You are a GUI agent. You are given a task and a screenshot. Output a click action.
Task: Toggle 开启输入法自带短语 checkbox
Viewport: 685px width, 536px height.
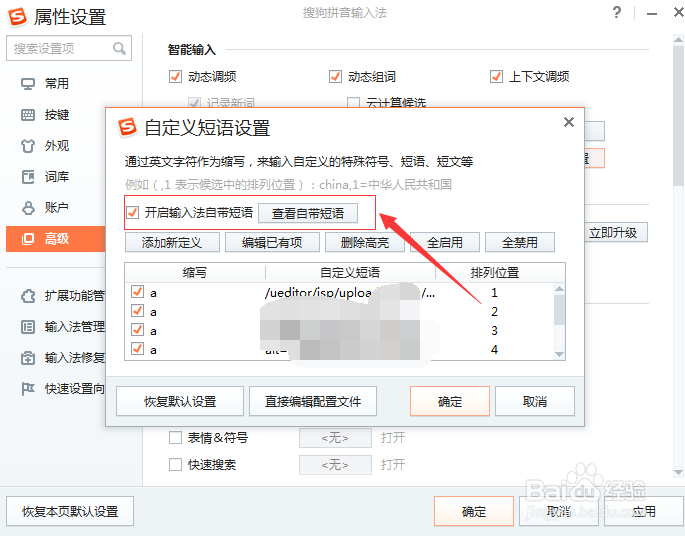[132, 213]
